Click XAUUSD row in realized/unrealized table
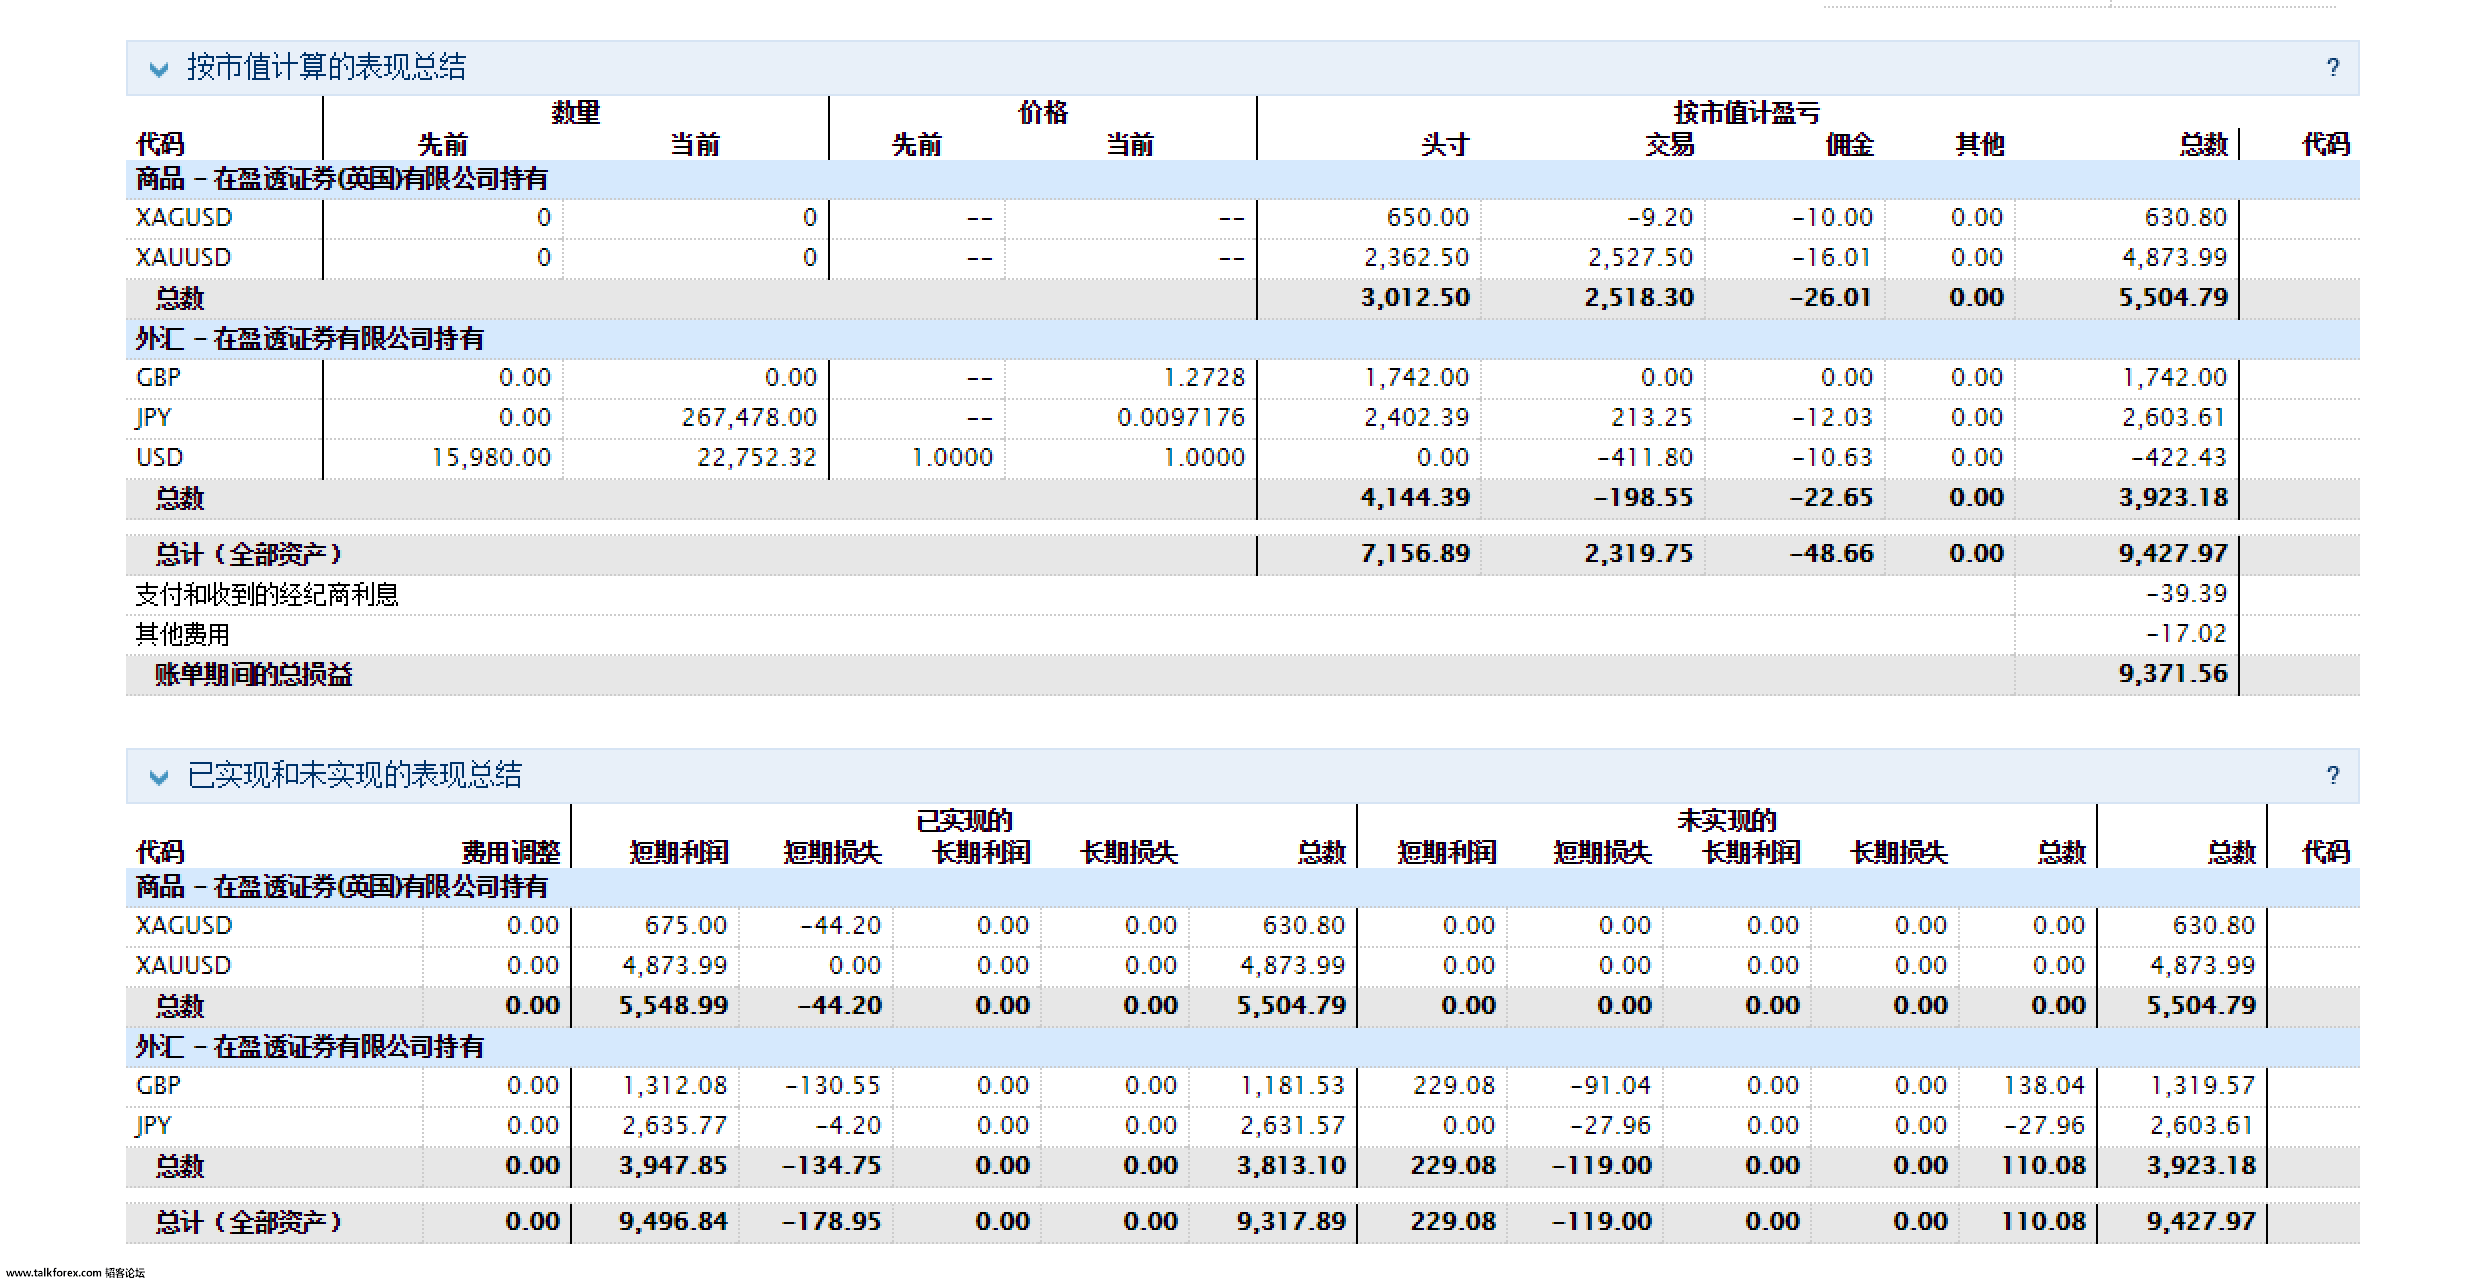Screen dimensions: 2469x1283 pos(1242,966)
